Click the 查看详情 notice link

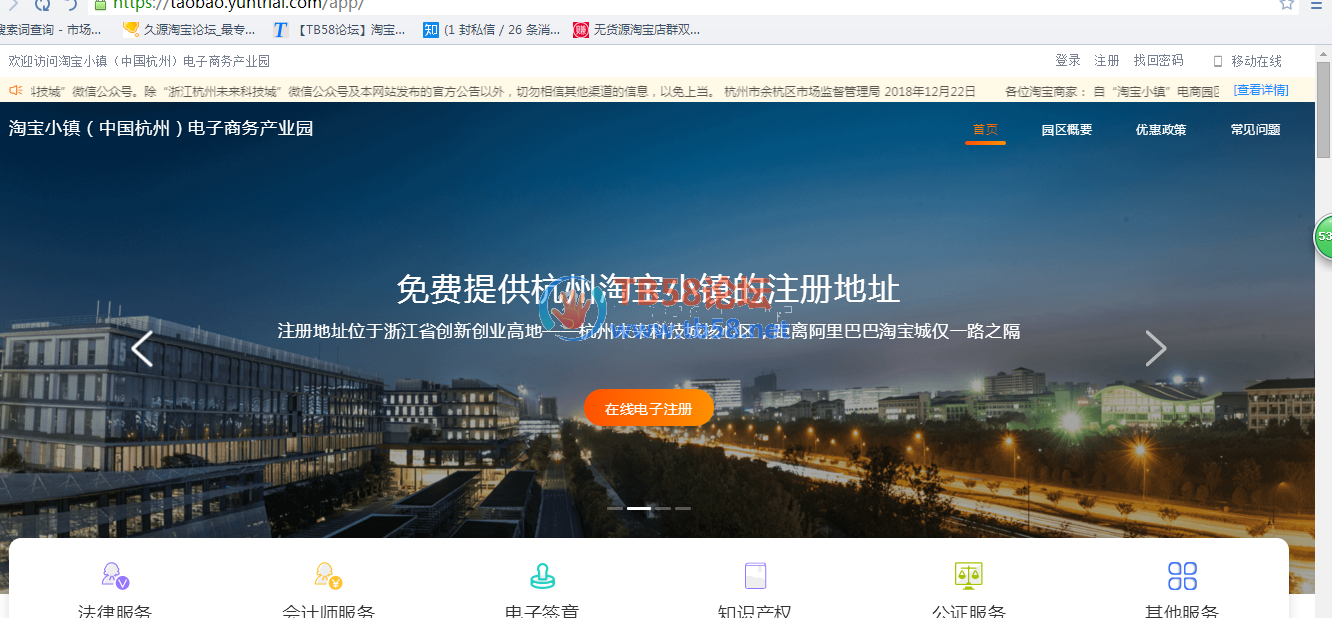1260,90
